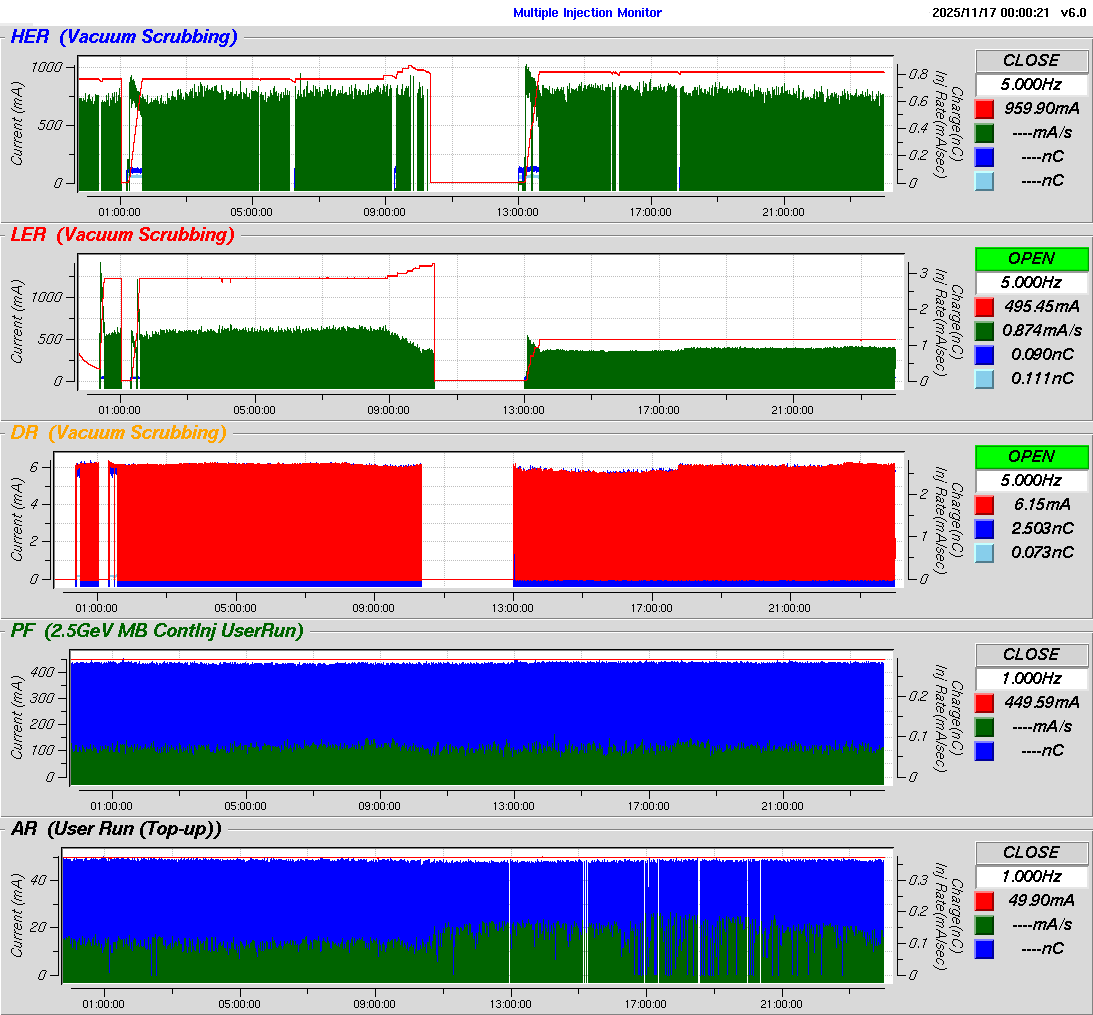Click the LER (Vacuum Scrubbing) panel heading
This screenshot has width=1093, height=1015.
tap(122, 236)
